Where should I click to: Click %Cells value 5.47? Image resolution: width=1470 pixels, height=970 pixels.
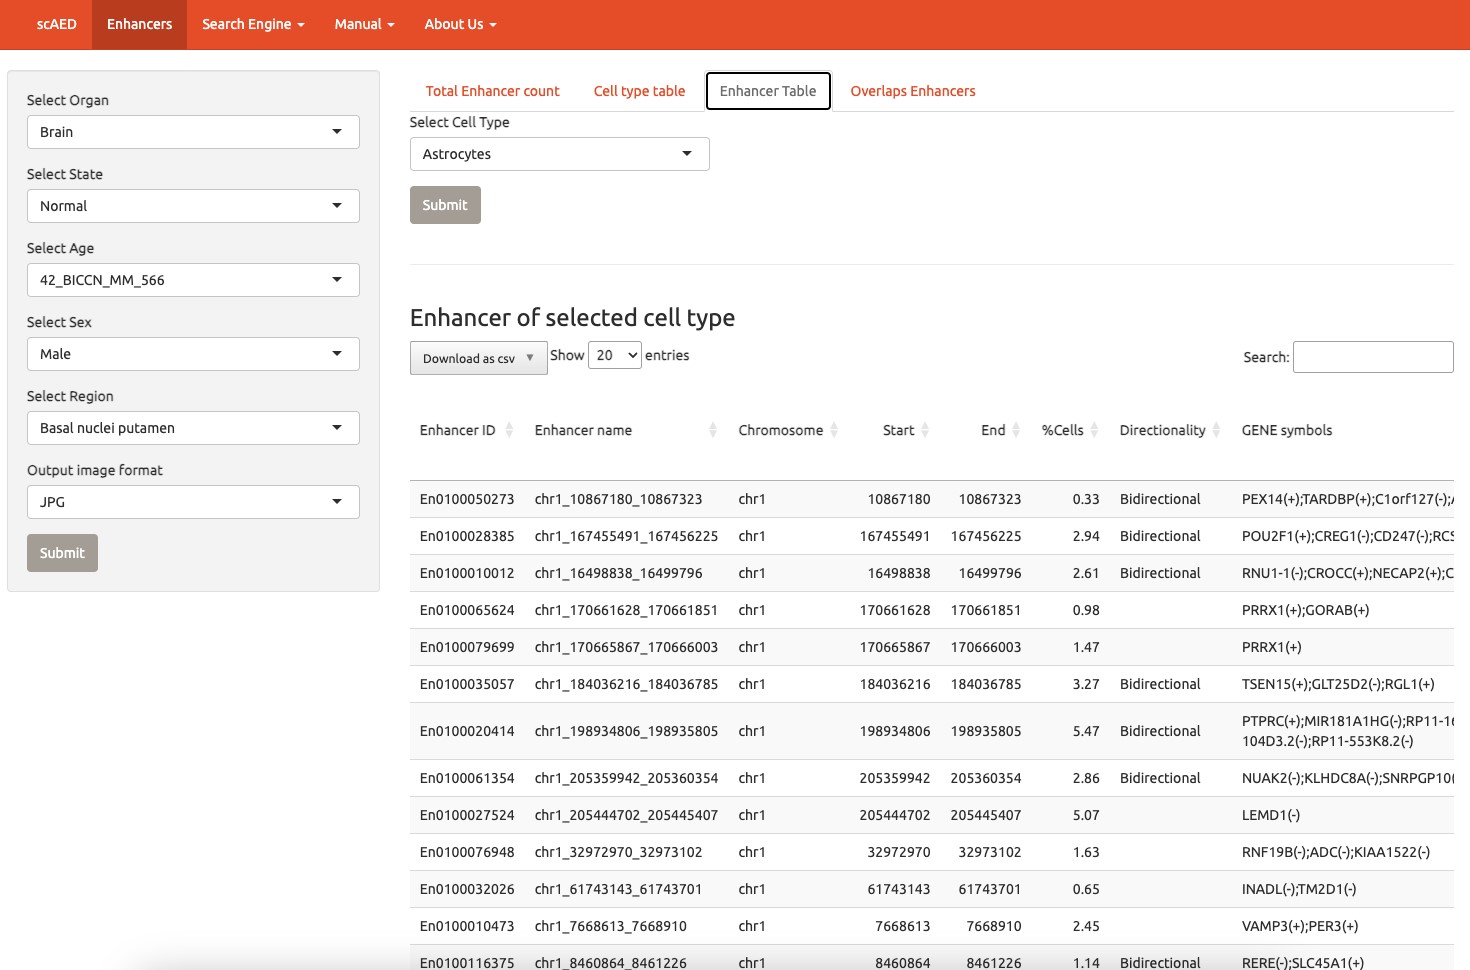coord(1086,731)
